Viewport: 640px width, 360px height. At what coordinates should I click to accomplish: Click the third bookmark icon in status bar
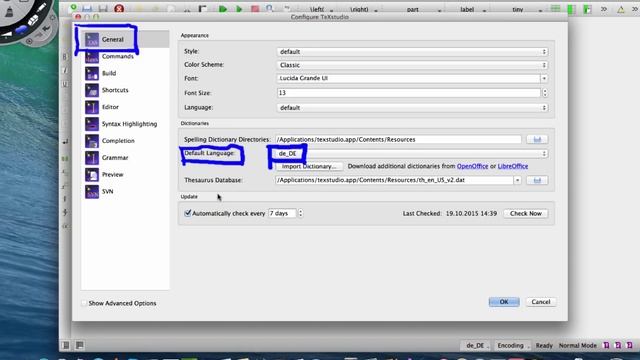point(630,345)
